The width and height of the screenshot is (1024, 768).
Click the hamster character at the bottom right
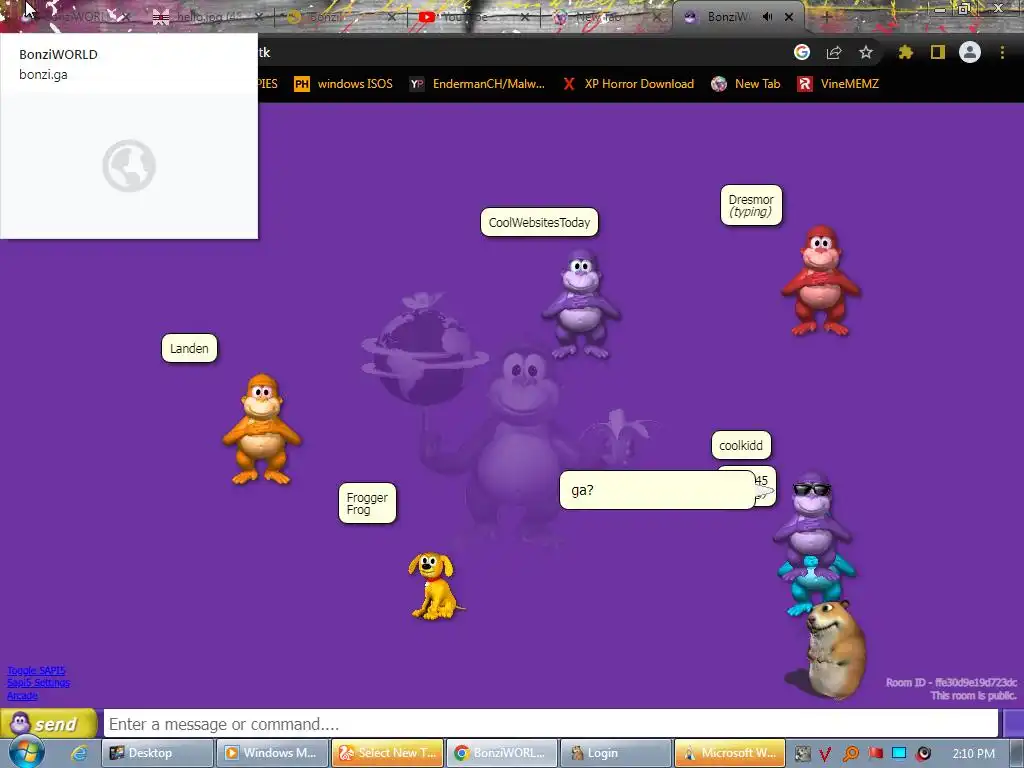point(833,650)
